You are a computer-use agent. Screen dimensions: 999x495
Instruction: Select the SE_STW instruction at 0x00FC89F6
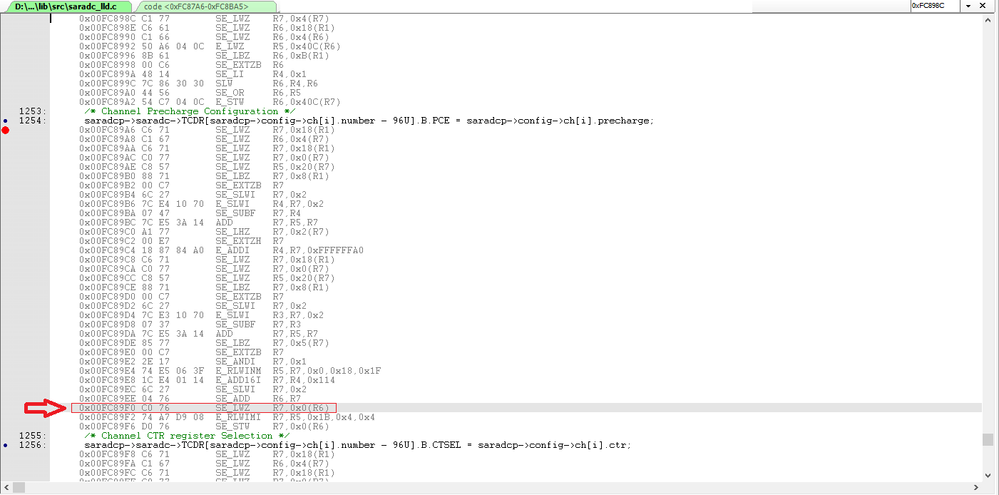coord(206,426)
